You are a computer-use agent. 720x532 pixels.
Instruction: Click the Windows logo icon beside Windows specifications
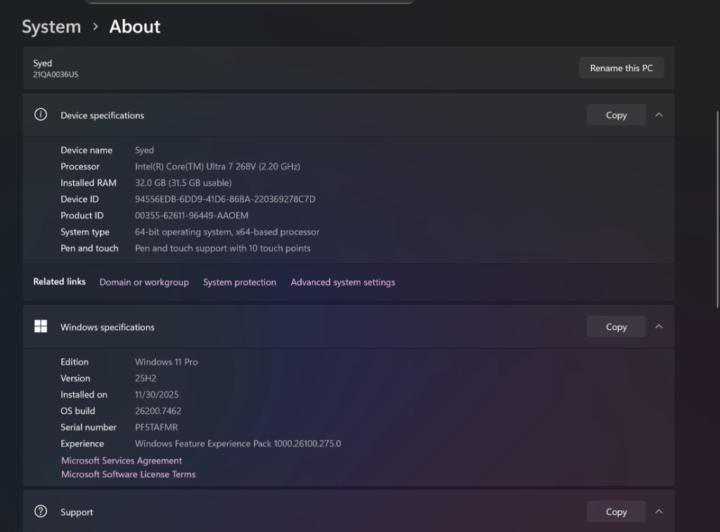click(41, 327)
